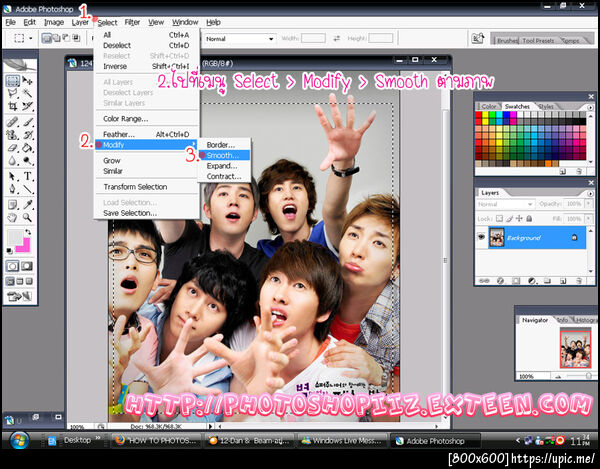This screenshot has height=469, width=600.
Task: Select the Clone Stamp tool
Action: (13, 135)
